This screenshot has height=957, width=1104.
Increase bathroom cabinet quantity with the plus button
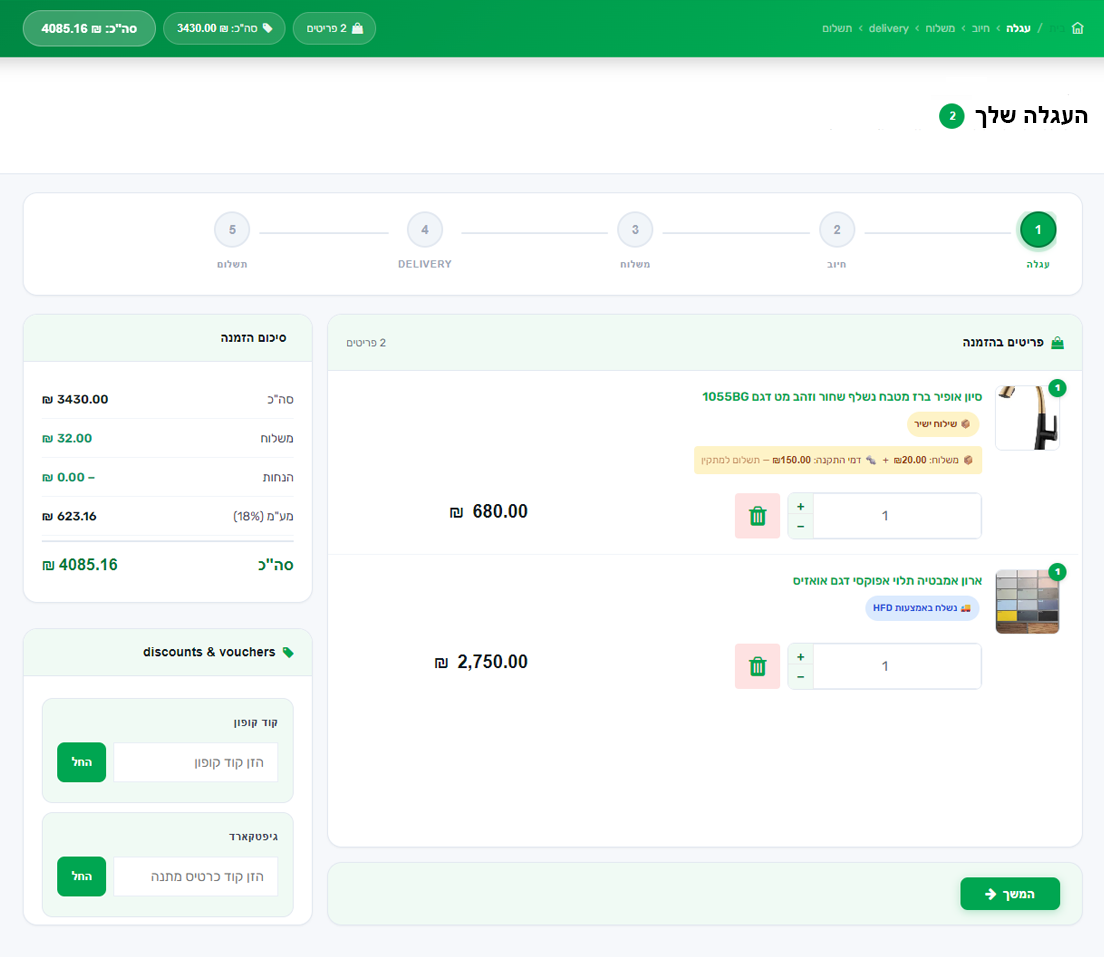pyautogui.click(x=800, y=656)
